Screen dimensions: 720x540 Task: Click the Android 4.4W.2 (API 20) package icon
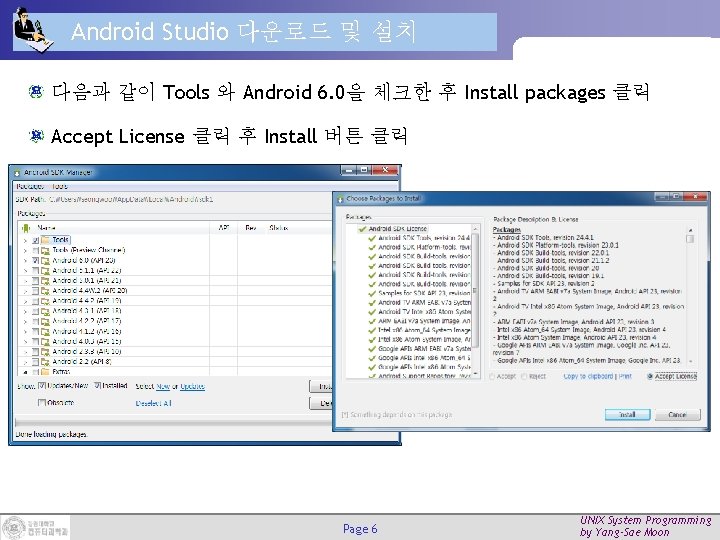[45, 291]
